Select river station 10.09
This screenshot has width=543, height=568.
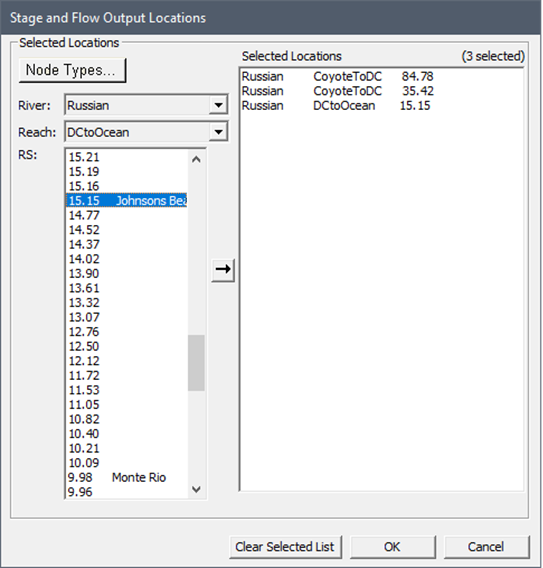(x=127, y=463)
